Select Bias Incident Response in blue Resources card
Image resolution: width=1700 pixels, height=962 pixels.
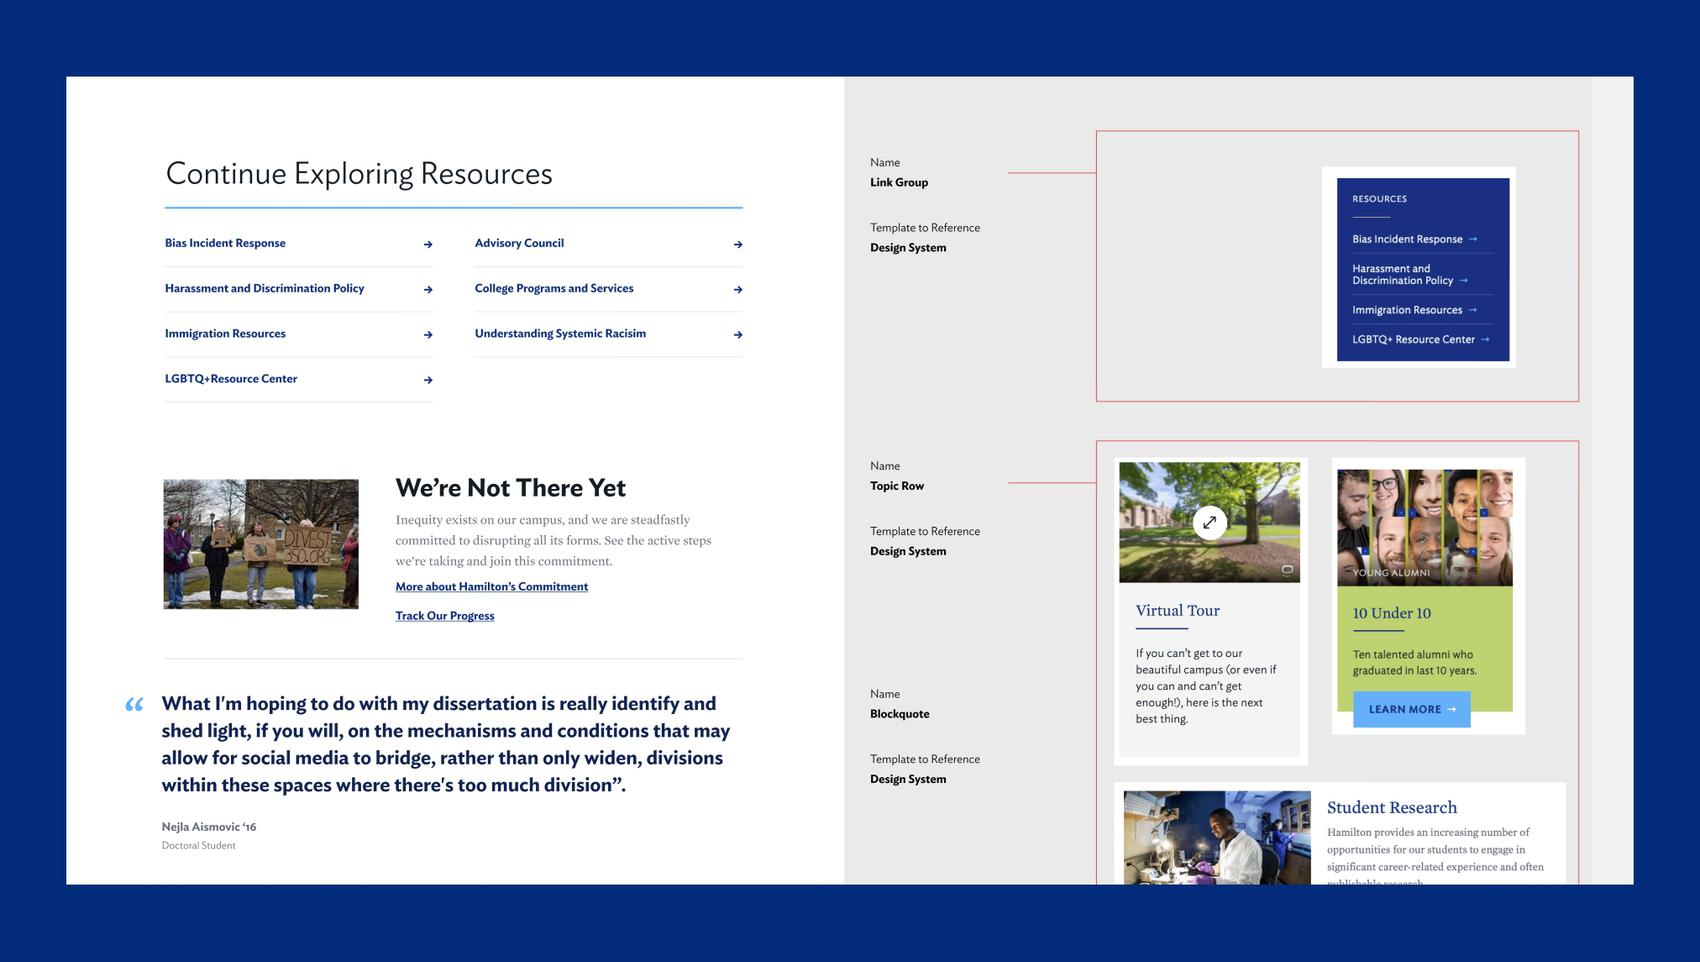point(1407,239)
